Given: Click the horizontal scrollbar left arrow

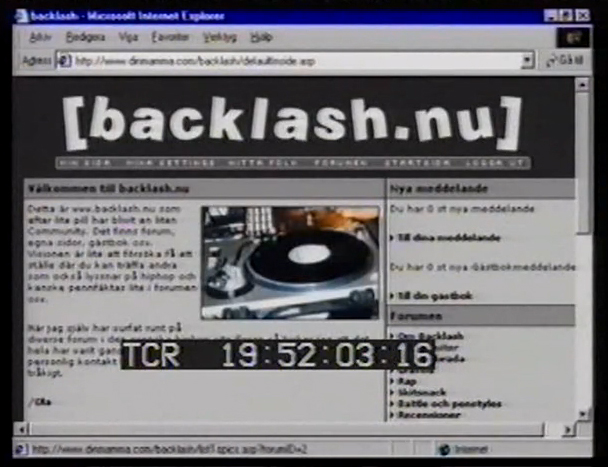Looking at the screenshot, I should tap(21, 429).
